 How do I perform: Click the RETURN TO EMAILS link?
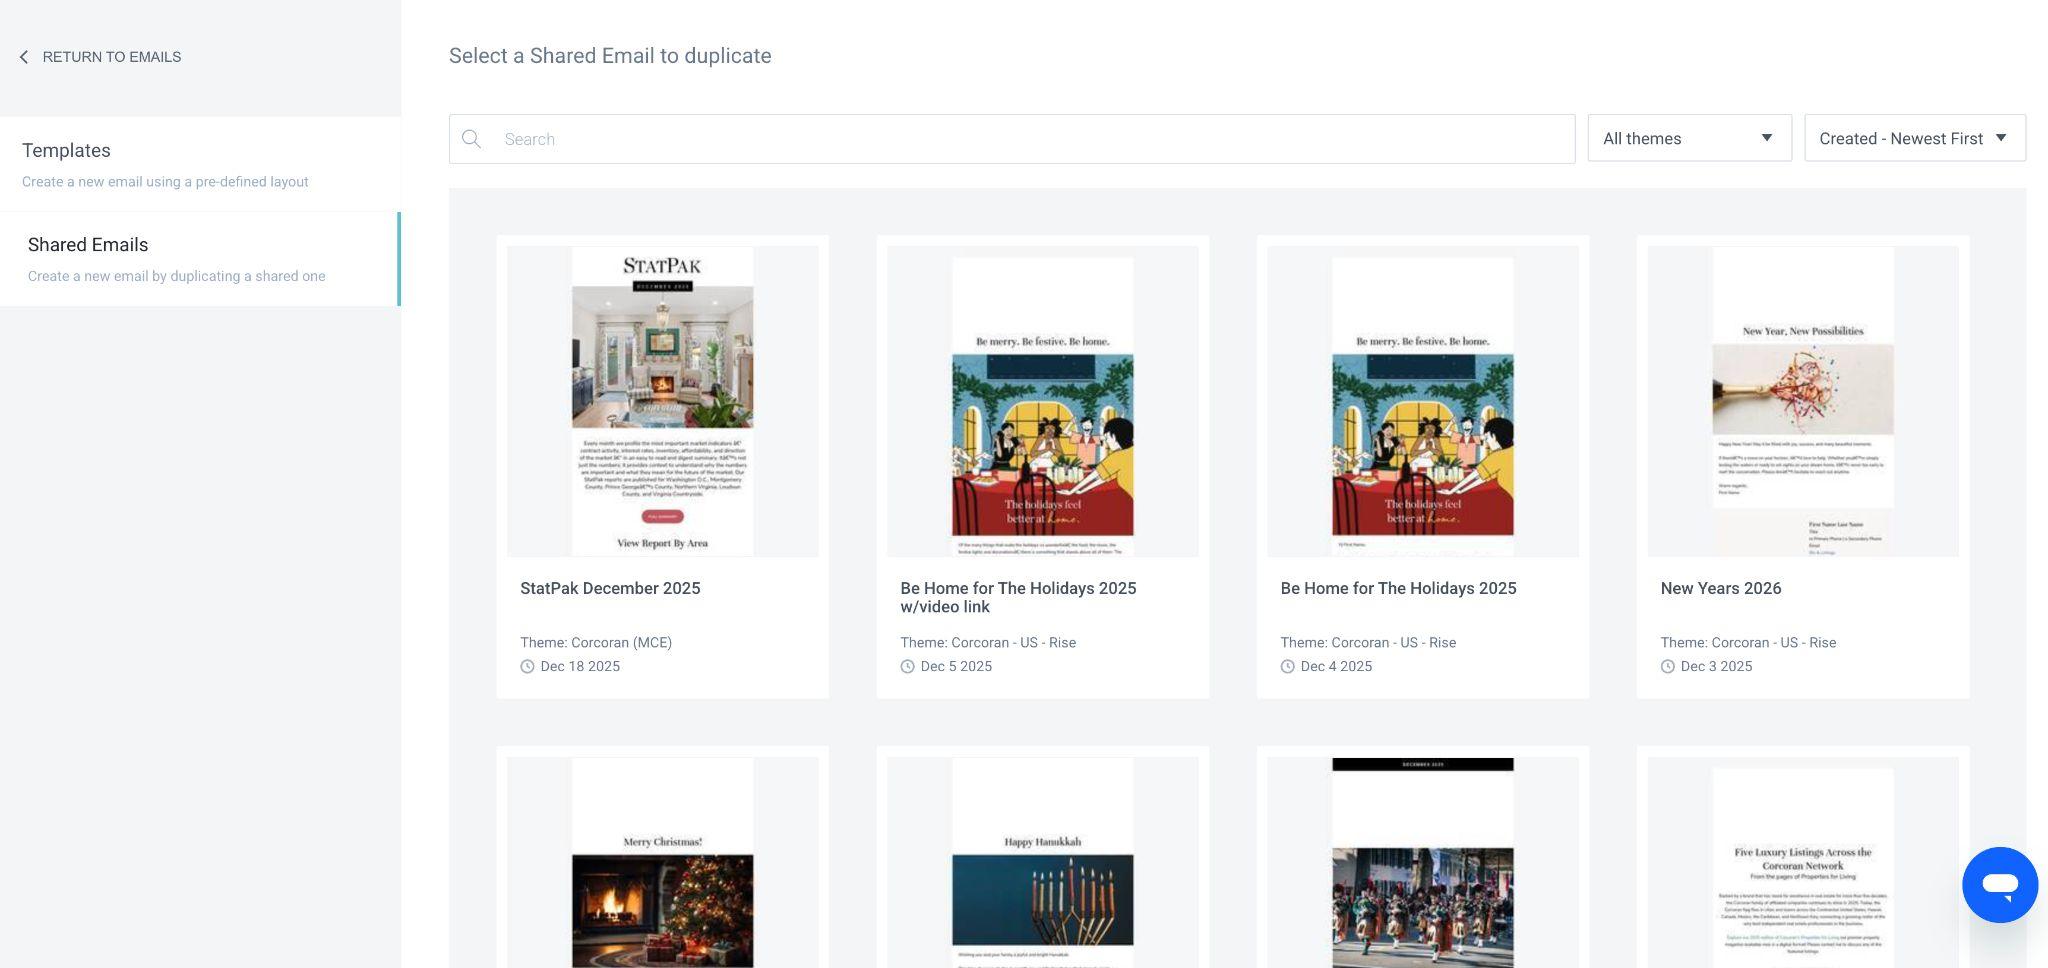coord(112,57)
